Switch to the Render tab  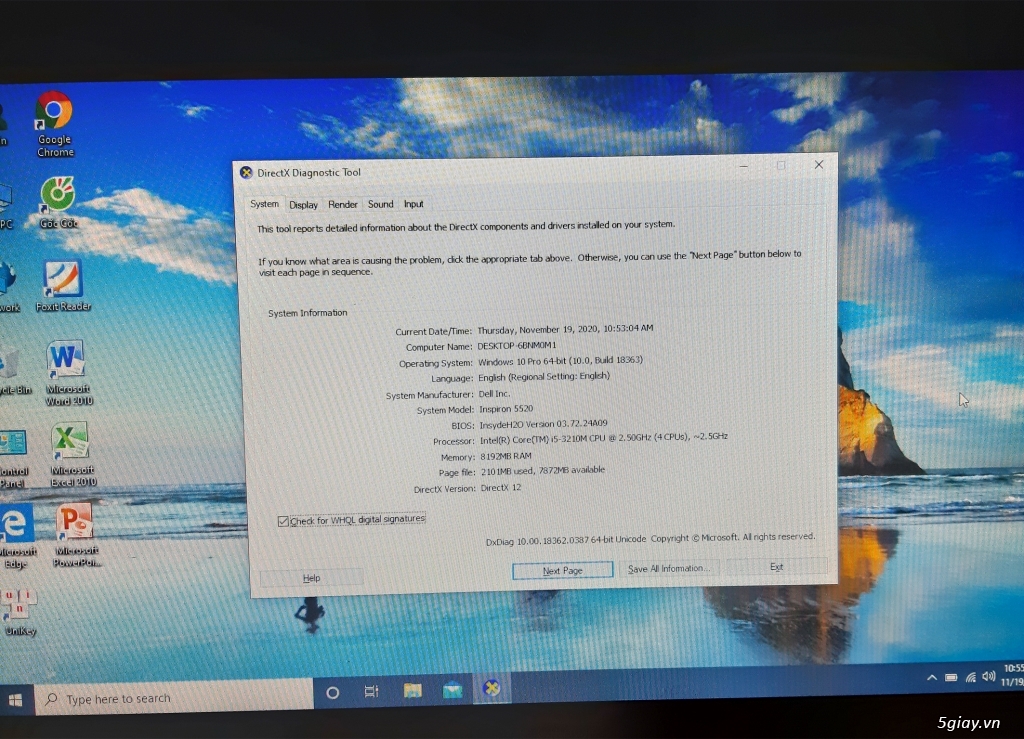click(x=343, y=204)
